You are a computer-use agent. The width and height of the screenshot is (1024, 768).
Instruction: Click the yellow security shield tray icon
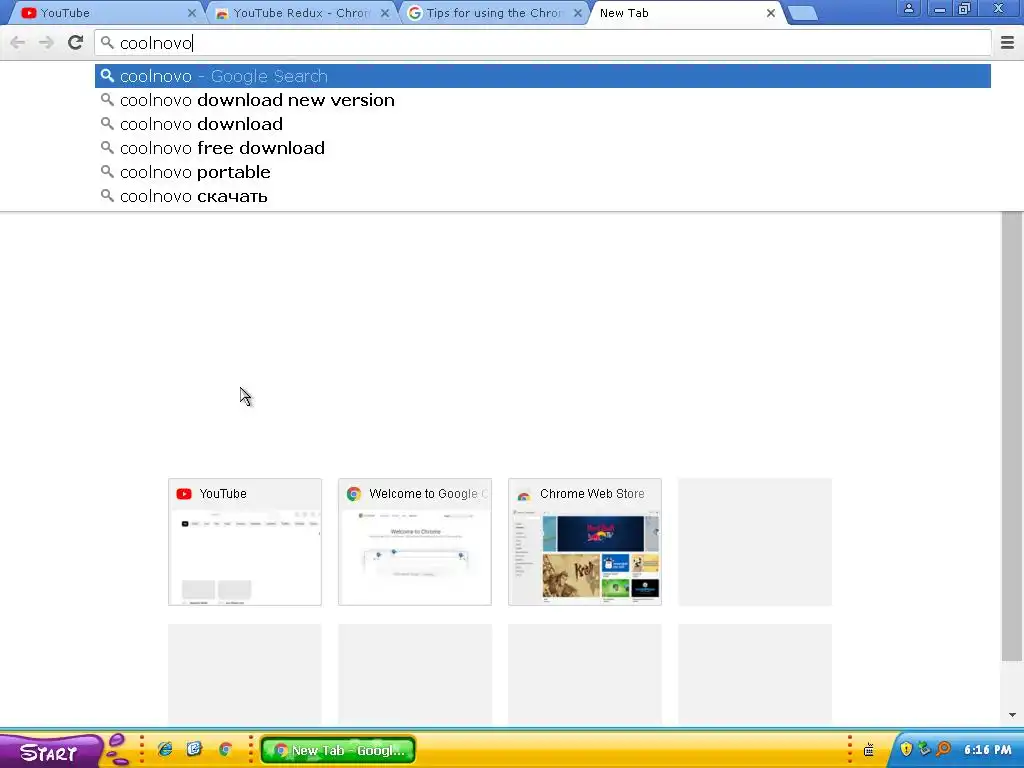[906, 749]
